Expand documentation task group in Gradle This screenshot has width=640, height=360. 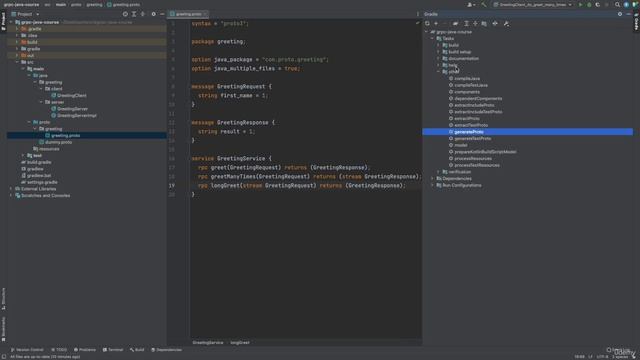(x=439, y=58)
